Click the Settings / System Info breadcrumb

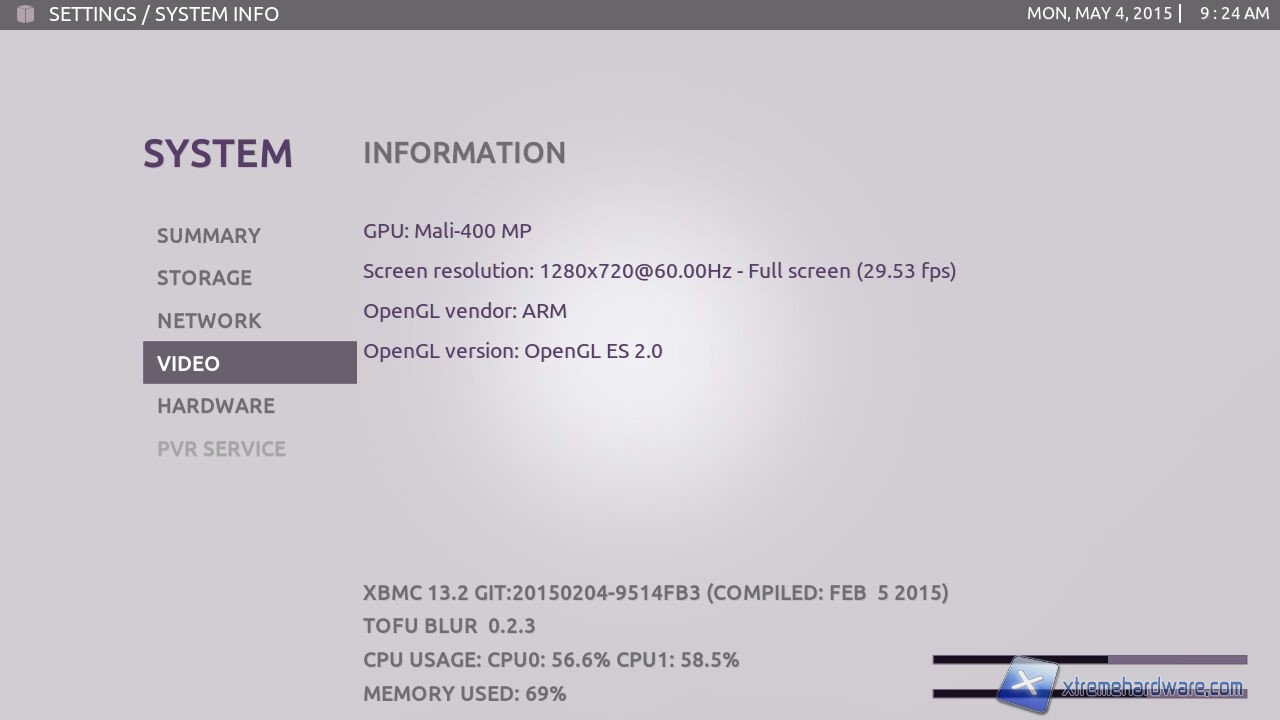(164, 14)
